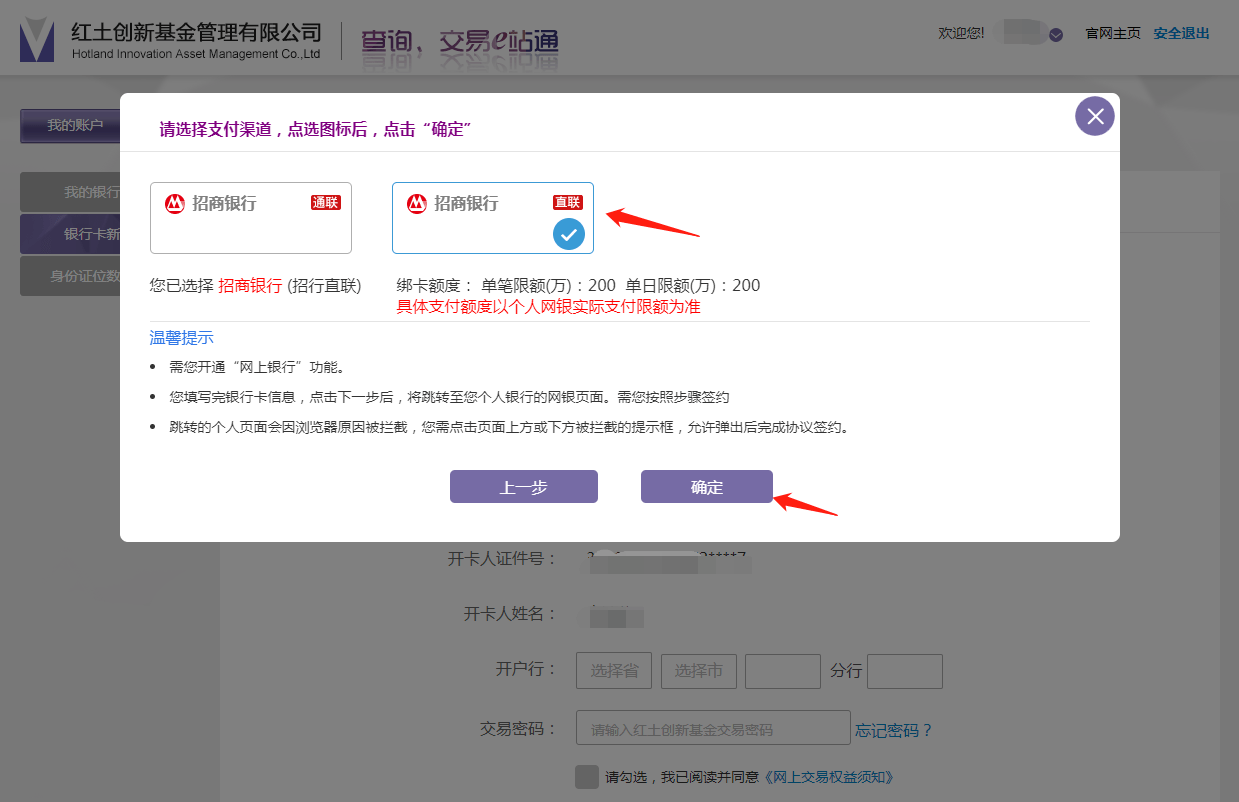1239x802 pixels.
Task: Open the user account dropdown arrow
Action: [x=1056, y=35]
